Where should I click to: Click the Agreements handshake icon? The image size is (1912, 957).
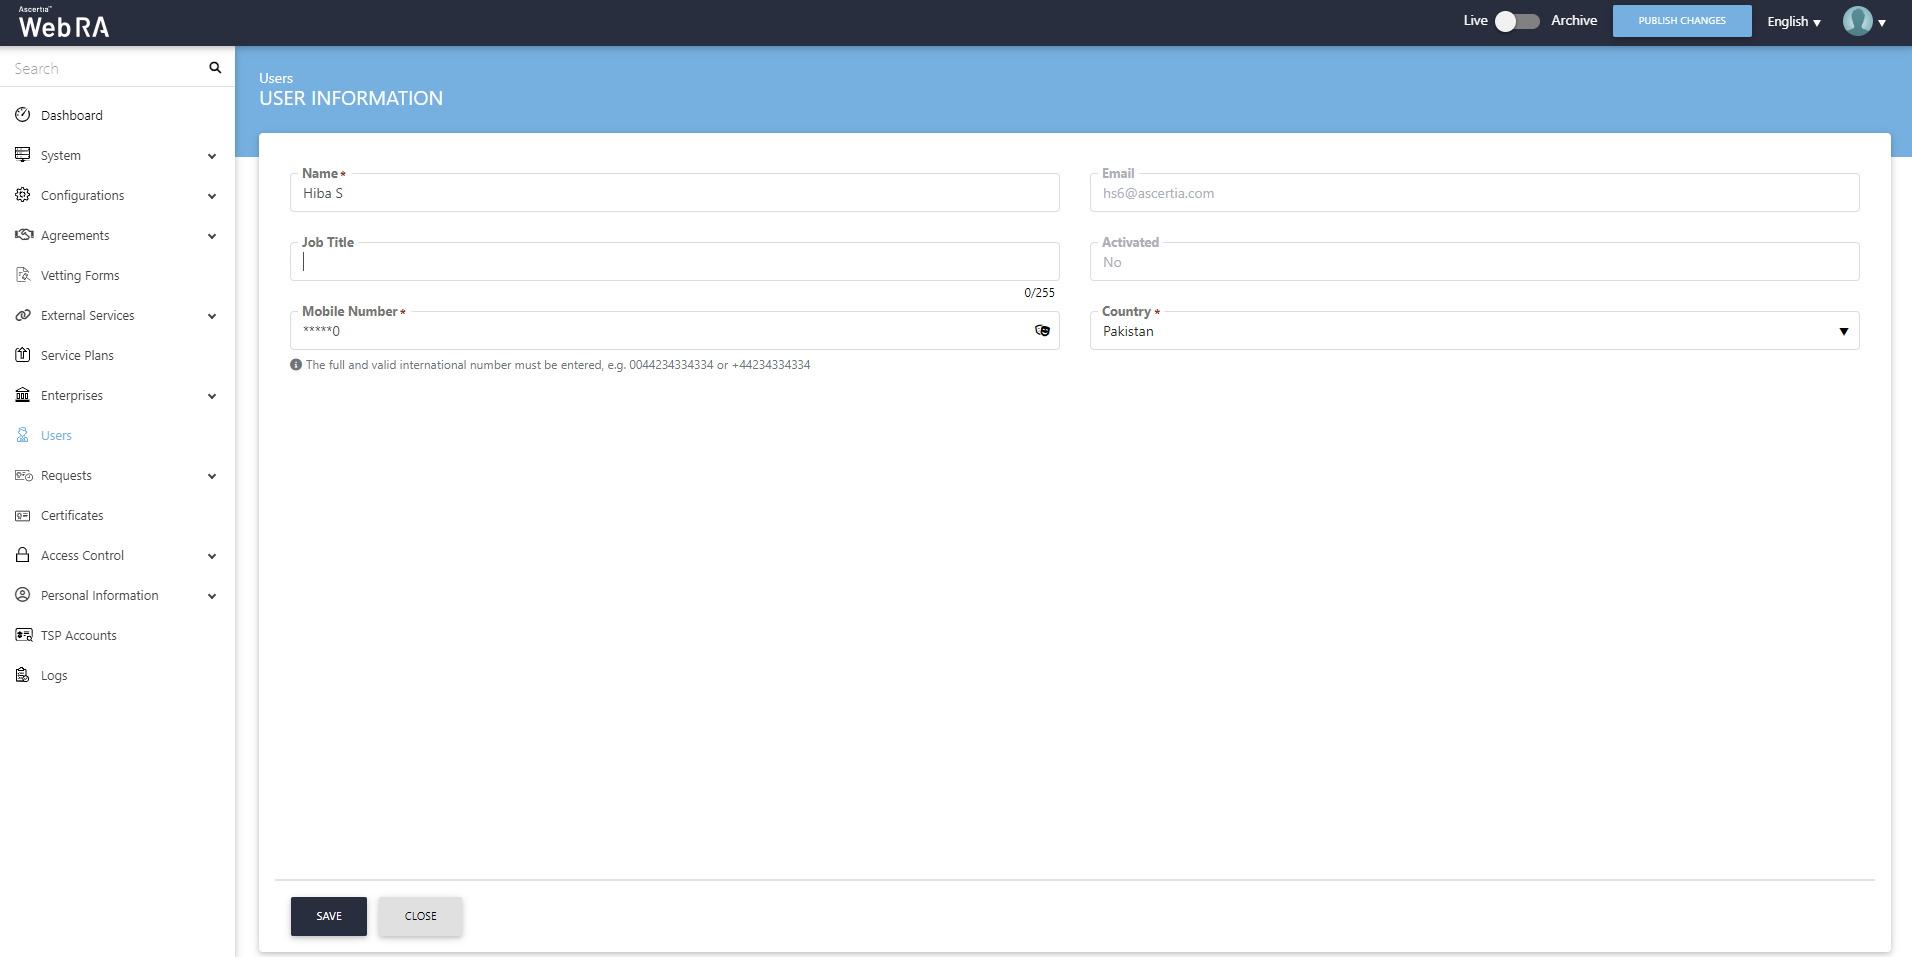(24, 235)
